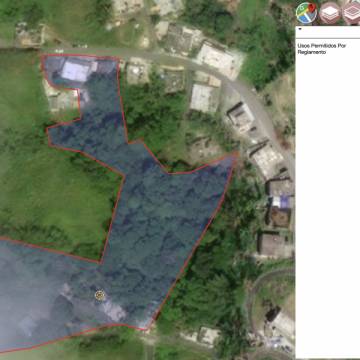
Task: Open the colorful basemap gallery icon
Action: click(x=306, y=13)
